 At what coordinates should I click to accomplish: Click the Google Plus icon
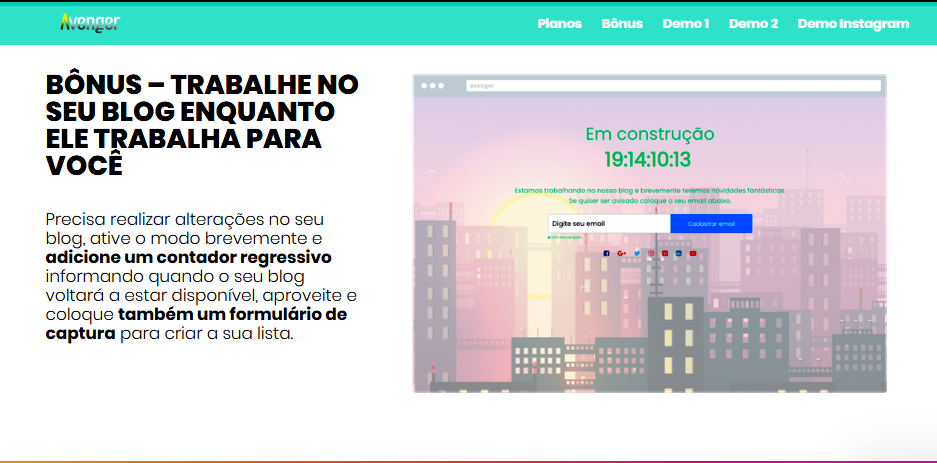pos(621,253)
